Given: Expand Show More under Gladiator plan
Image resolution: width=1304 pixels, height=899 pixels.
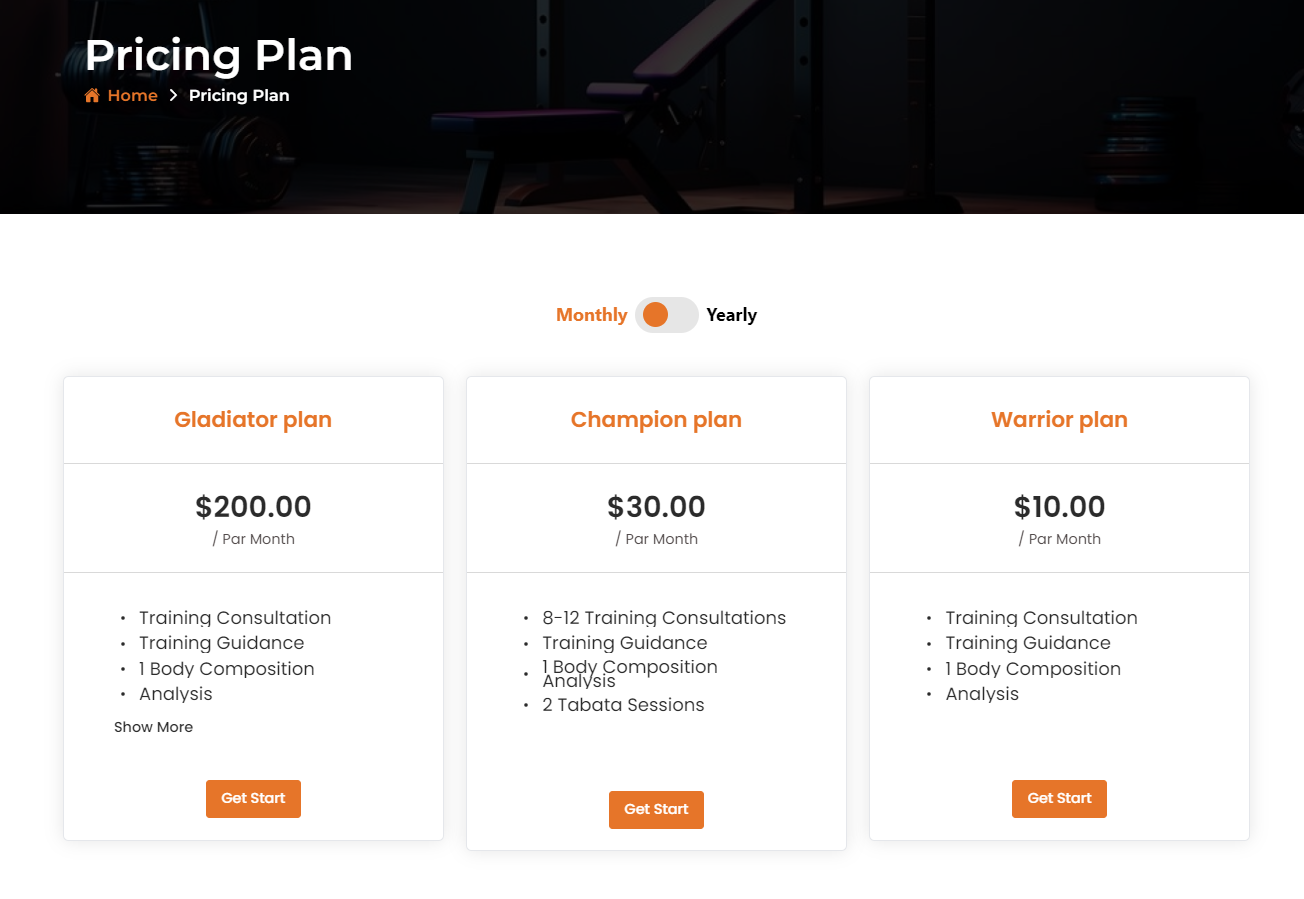Looking at the screenshot, I should tap(153, 727).
